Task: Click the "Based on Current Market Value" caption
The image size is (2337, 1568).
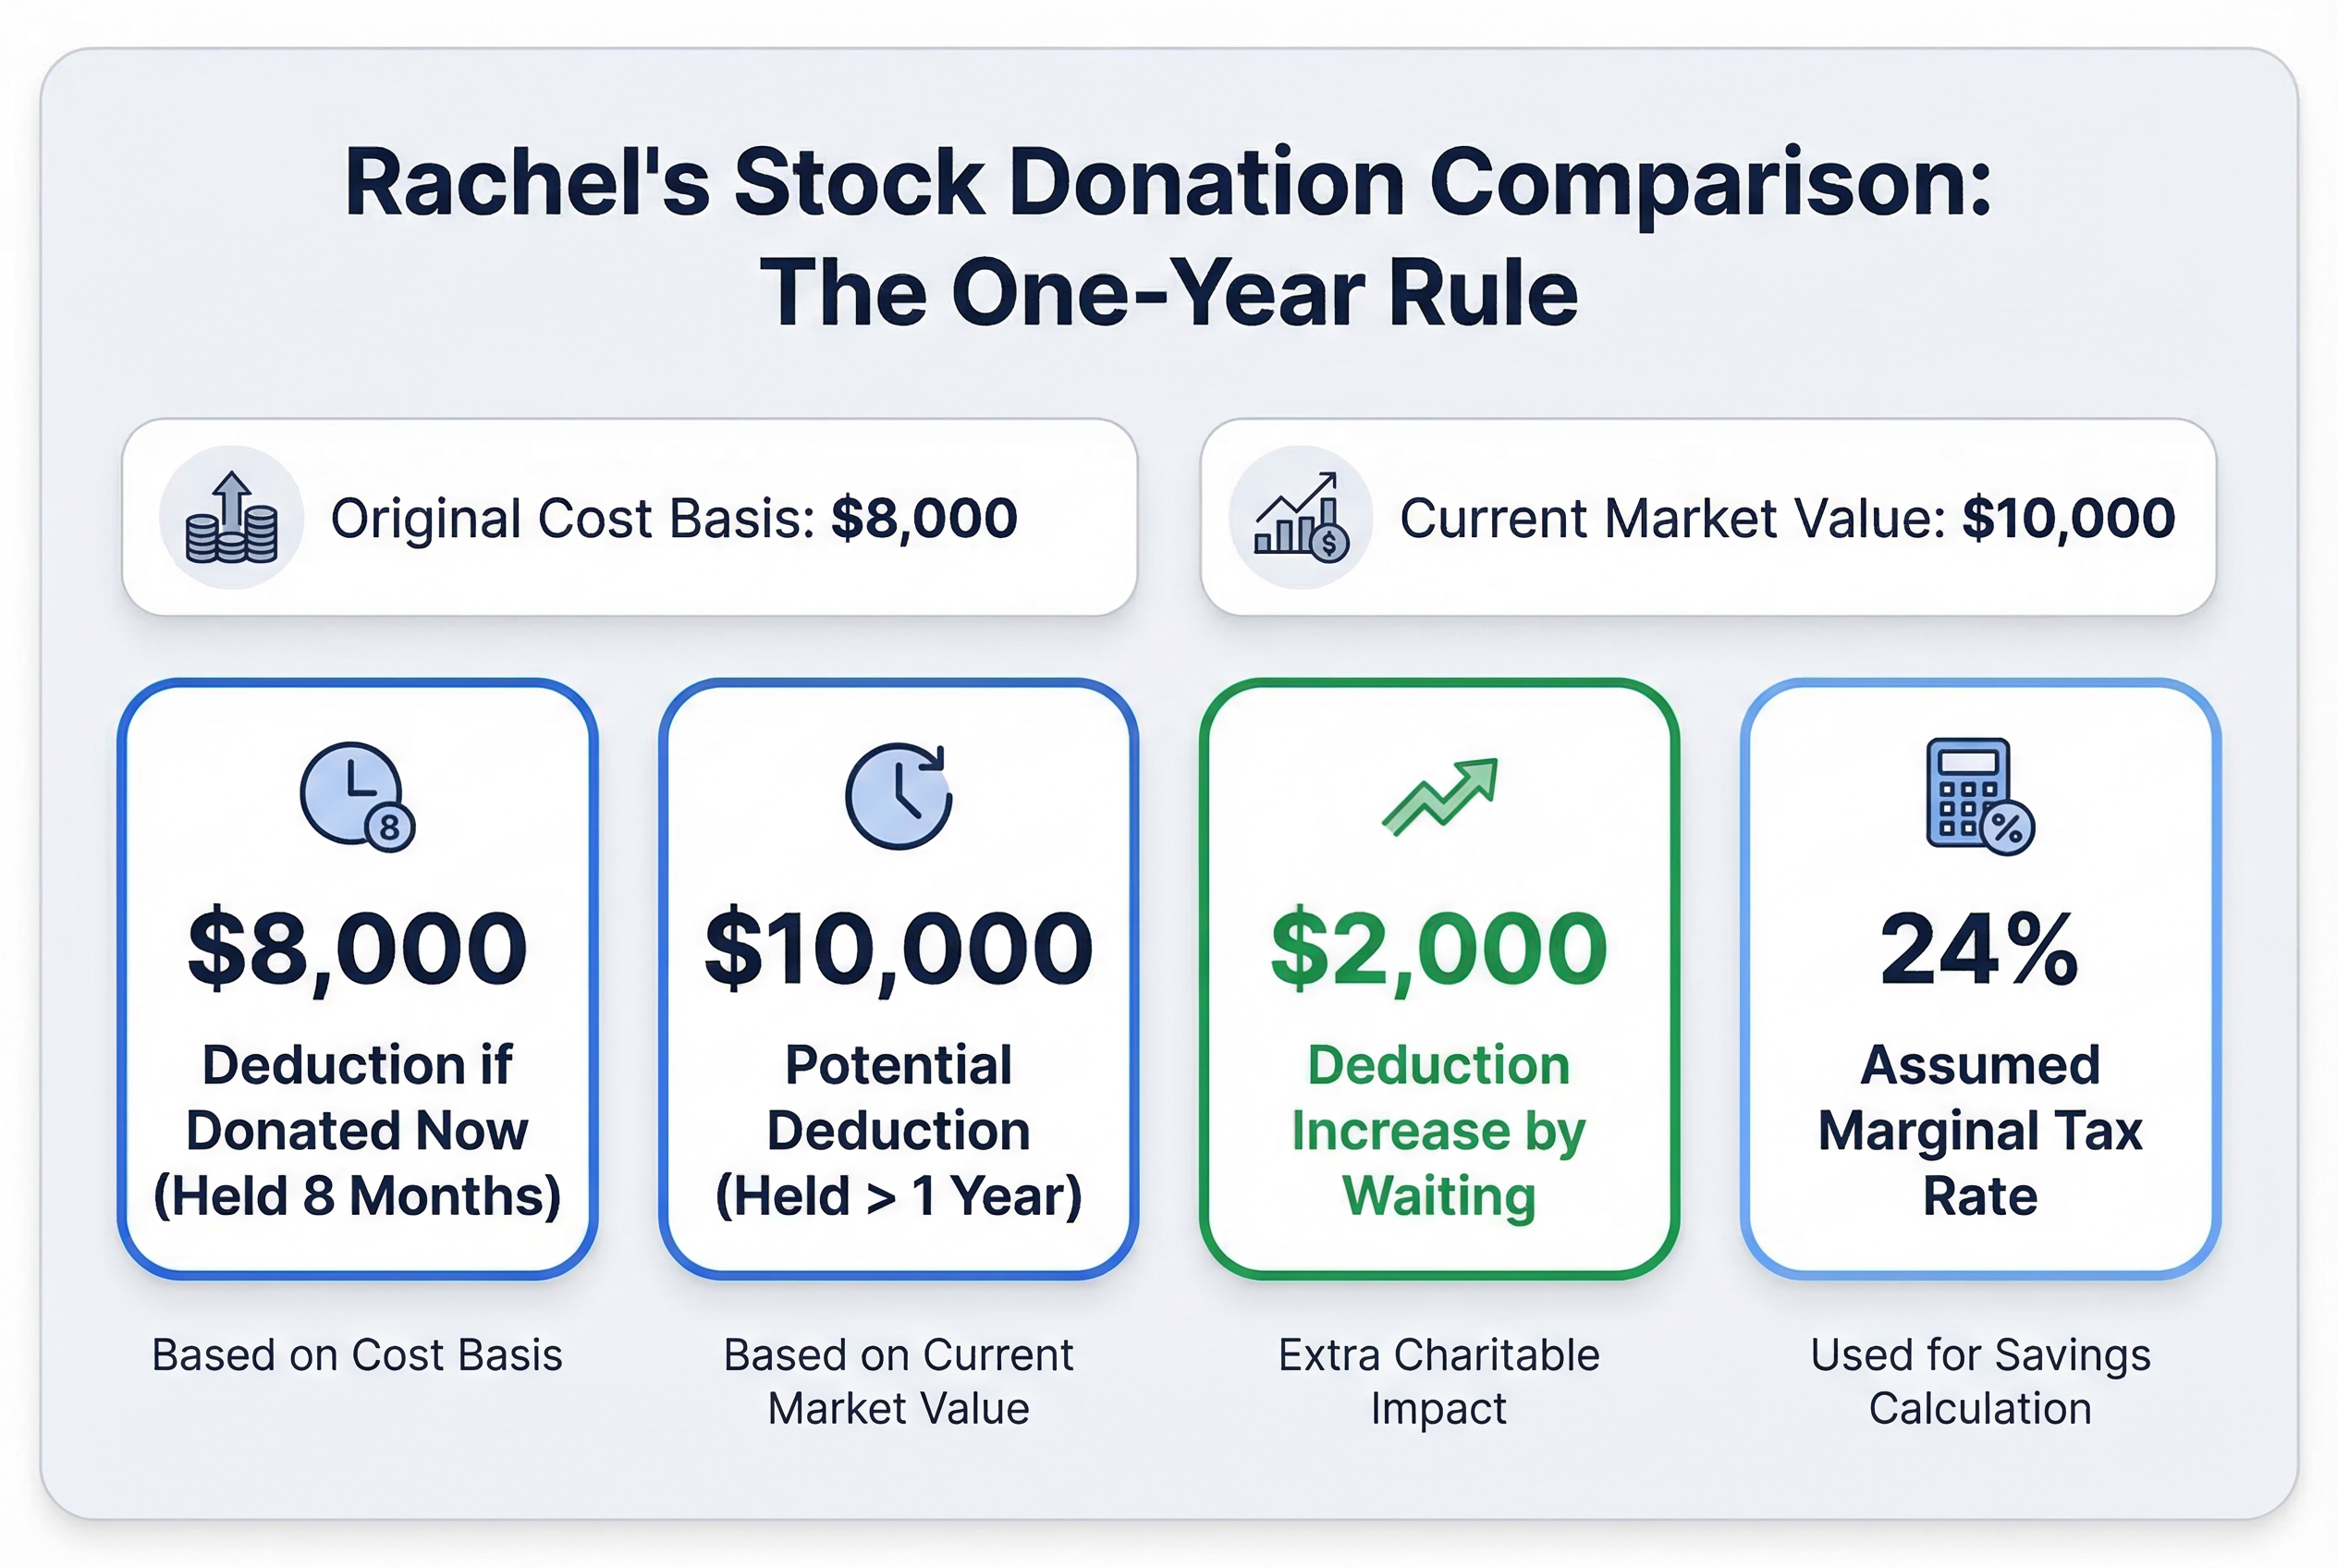Action: tap(898, 1381)
